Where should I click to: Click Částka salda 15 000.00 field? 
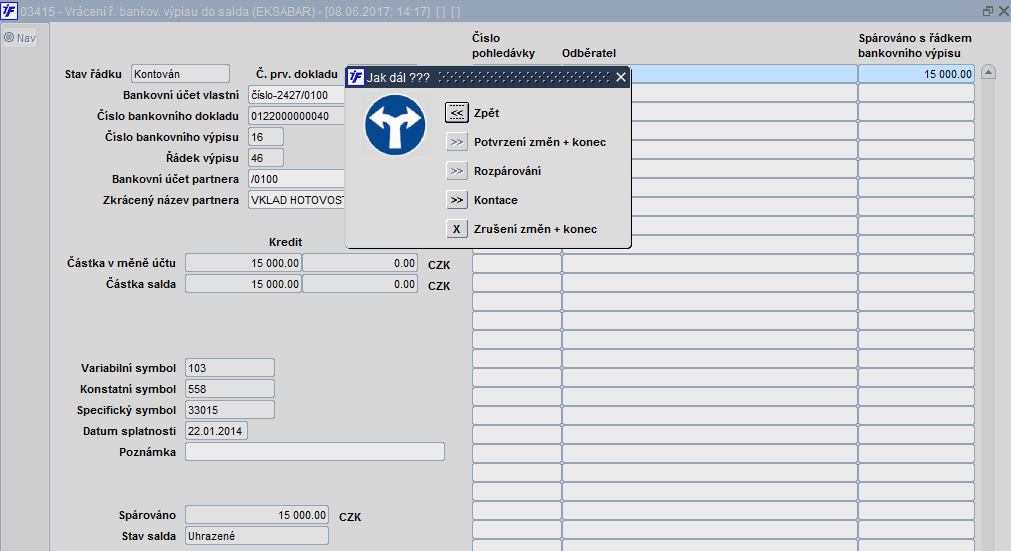243,284
